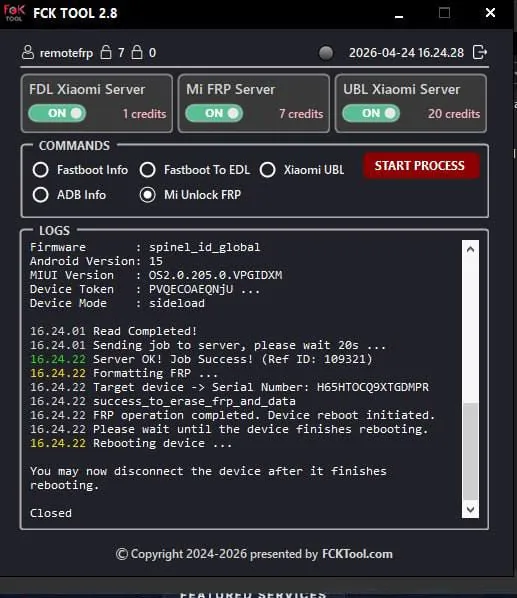Click the success_to_erase_frp_and_data log line
Viewport: 517px width, 598px height.
click(163, 401)
